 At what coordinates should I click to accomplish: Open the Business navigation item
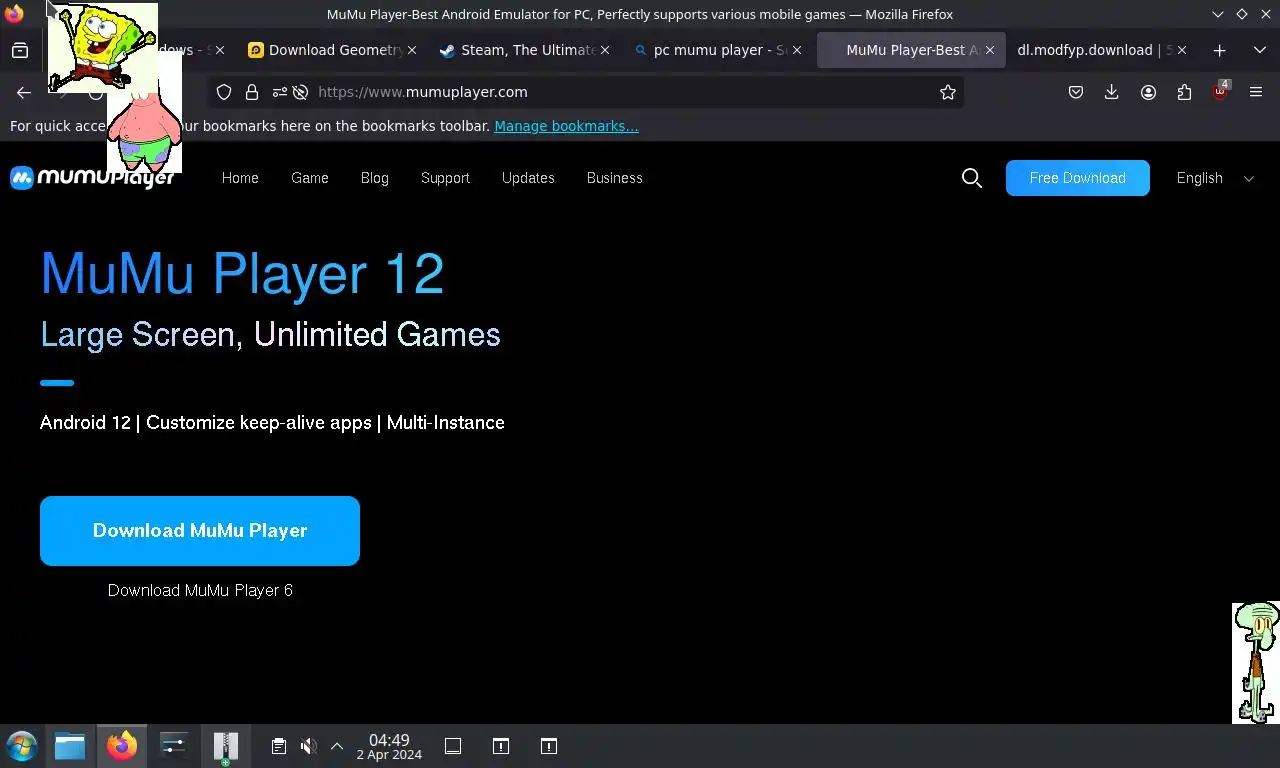(615, 178)
